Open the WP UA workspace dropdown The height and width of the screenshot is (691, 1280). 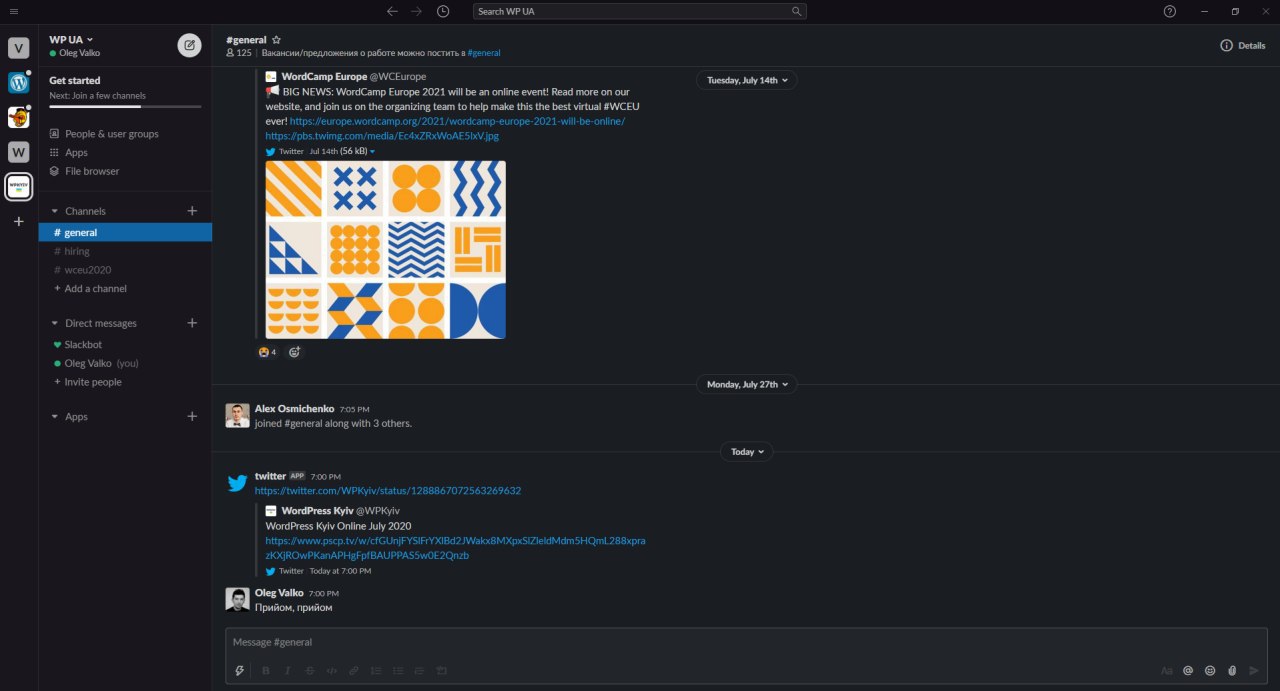[71, 40]
